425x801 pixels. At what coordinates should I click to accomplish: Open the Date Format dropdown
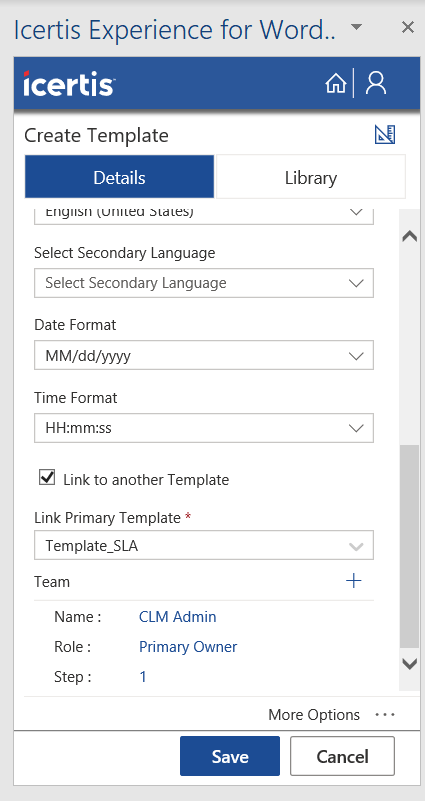(204, 356)
